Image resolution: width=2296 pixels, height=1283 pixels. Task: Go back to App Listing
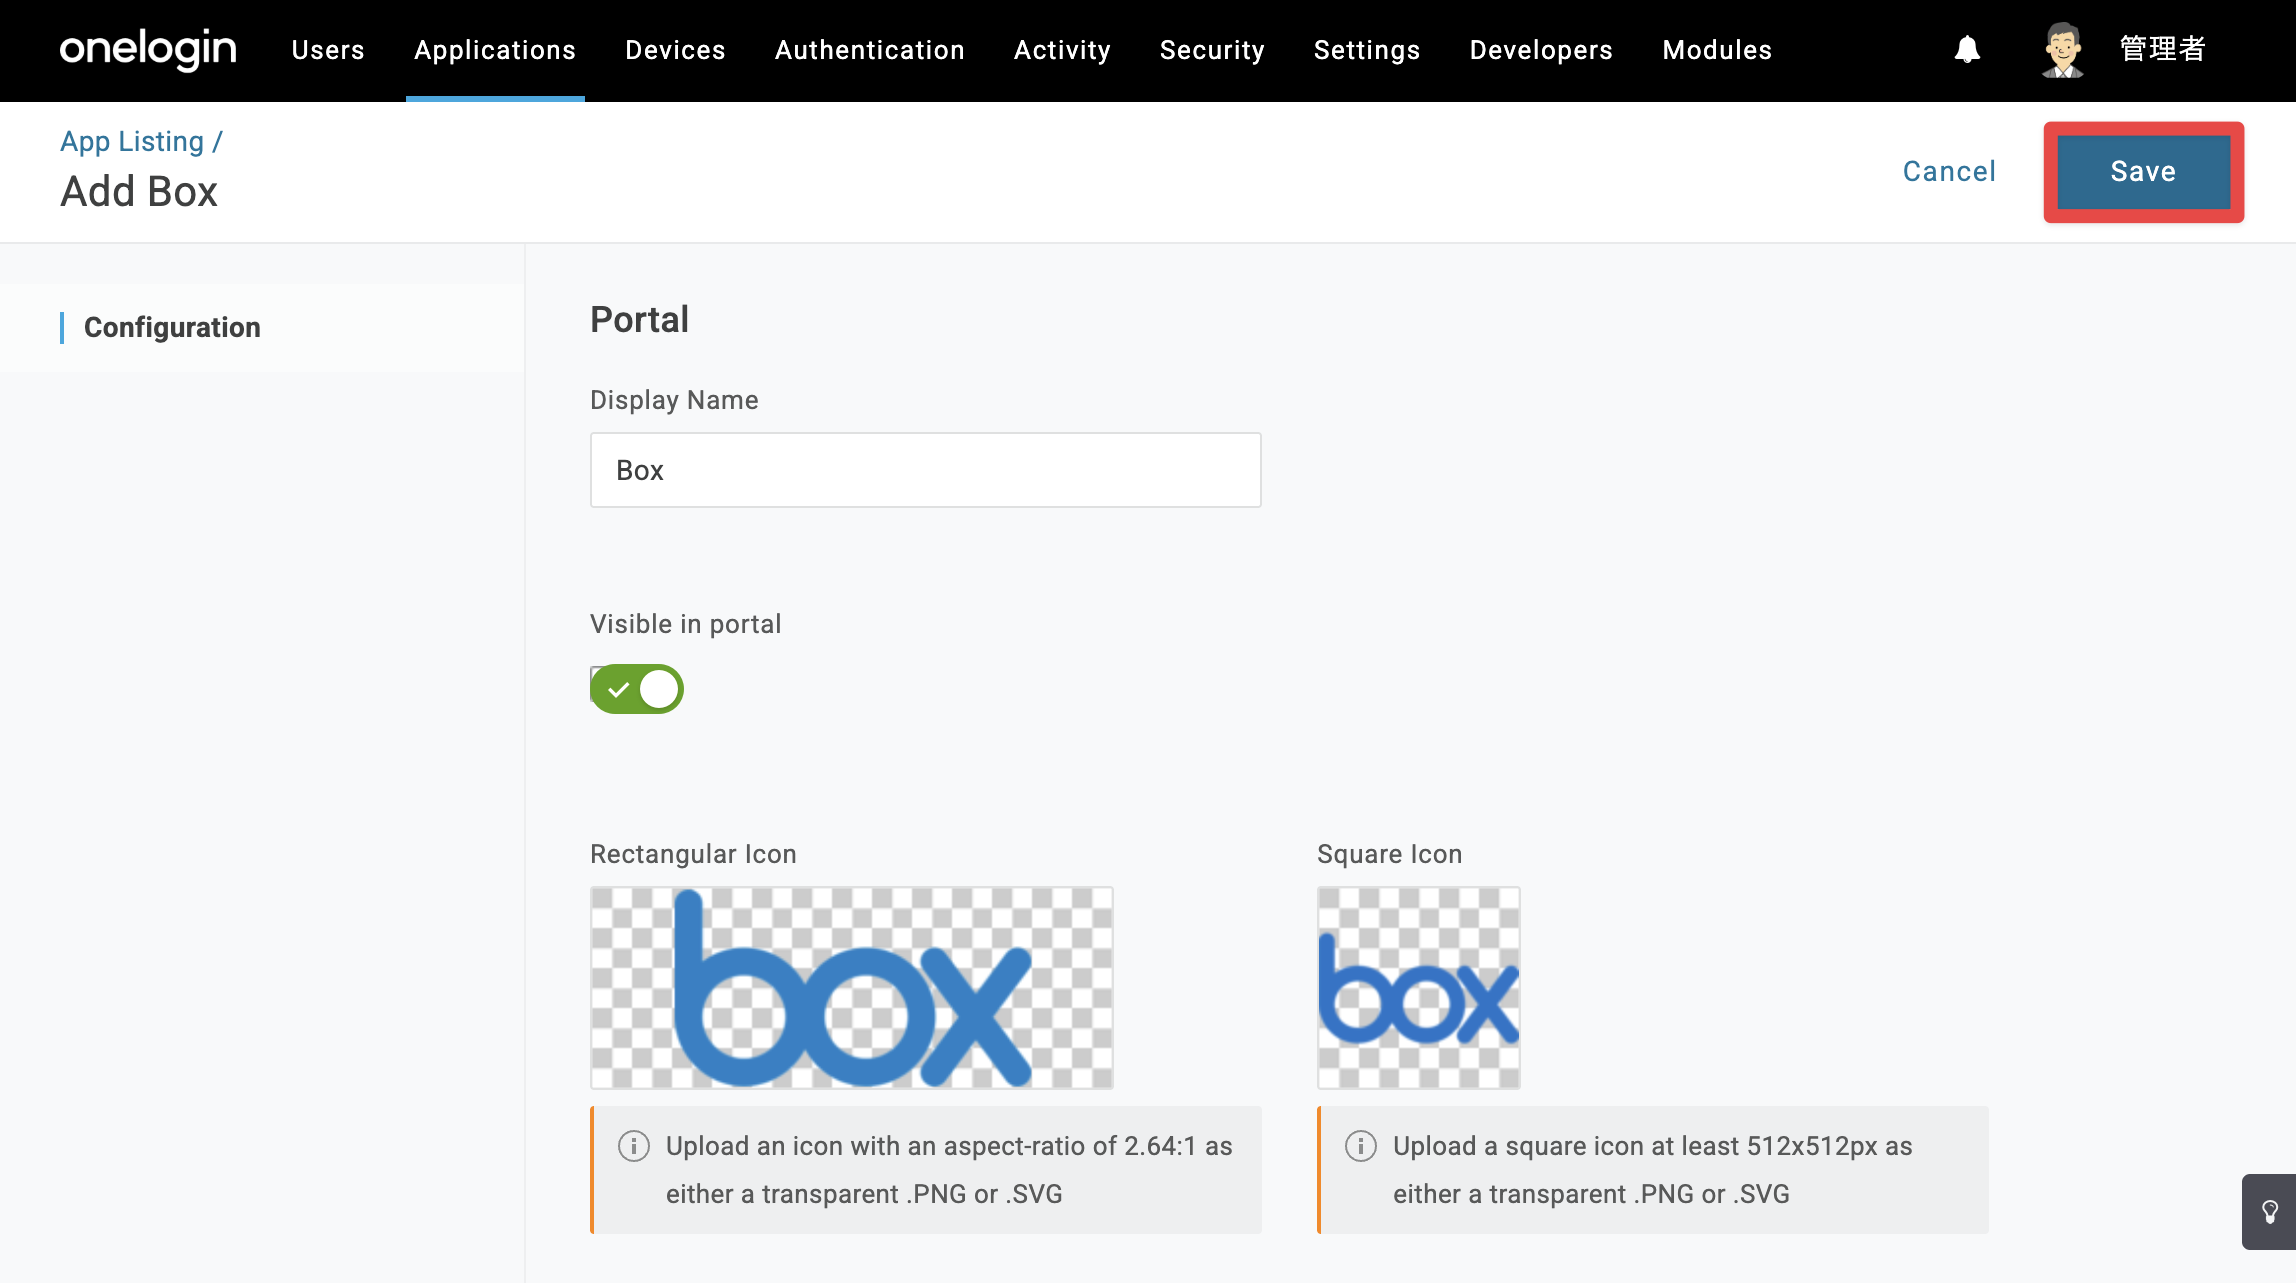click(132, 142)
